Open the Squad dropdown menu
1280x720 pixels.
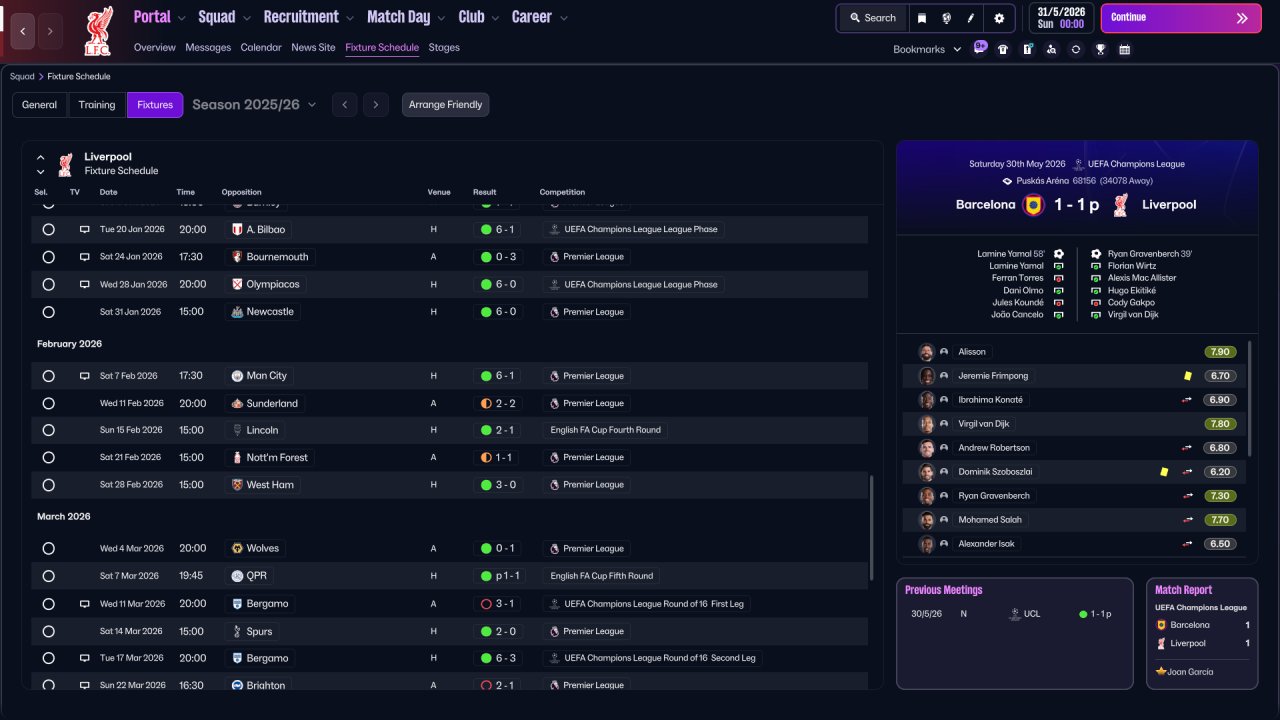[x=225, y=17]
